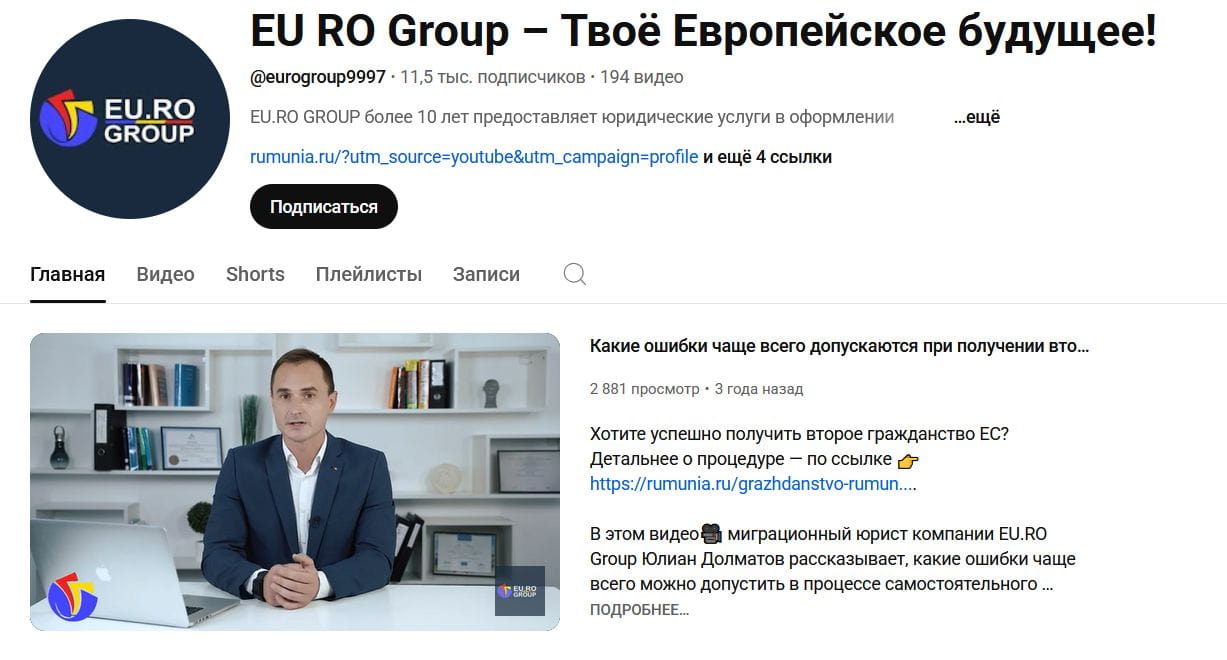The image size is (1227, 660).
Task: Click the @eurogroup9997 channel handle
Action: (318, 77)
